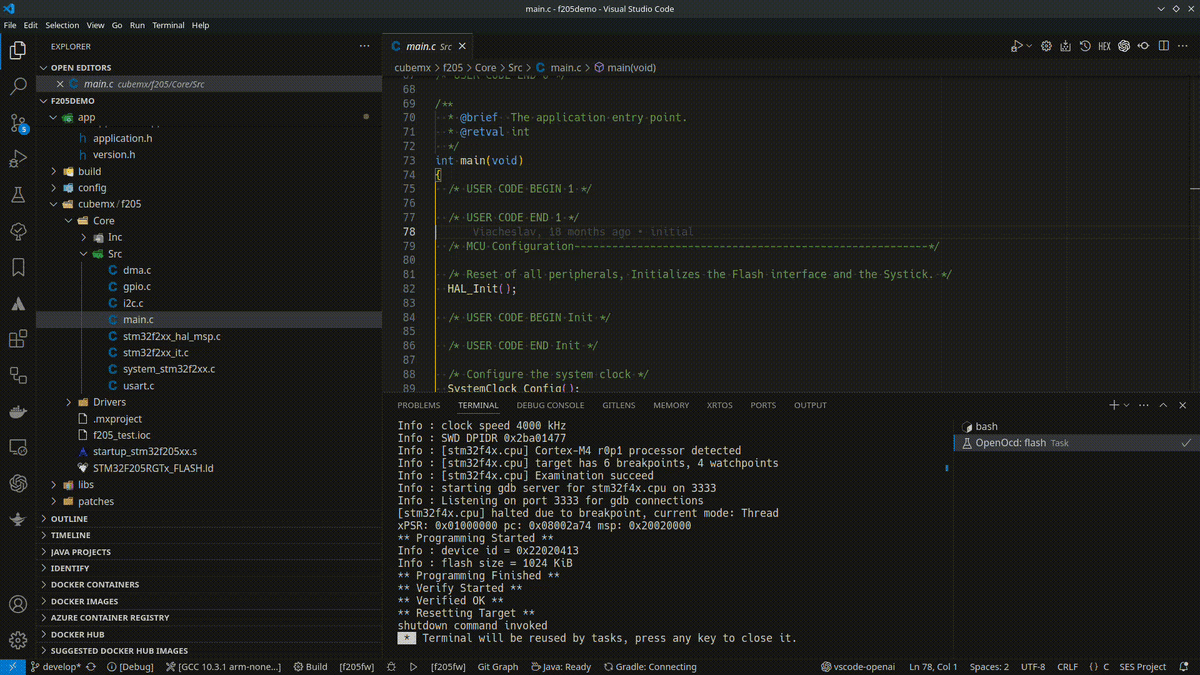Click the Build button in status bar
The image size is (1200, 675).
[310, 667]
